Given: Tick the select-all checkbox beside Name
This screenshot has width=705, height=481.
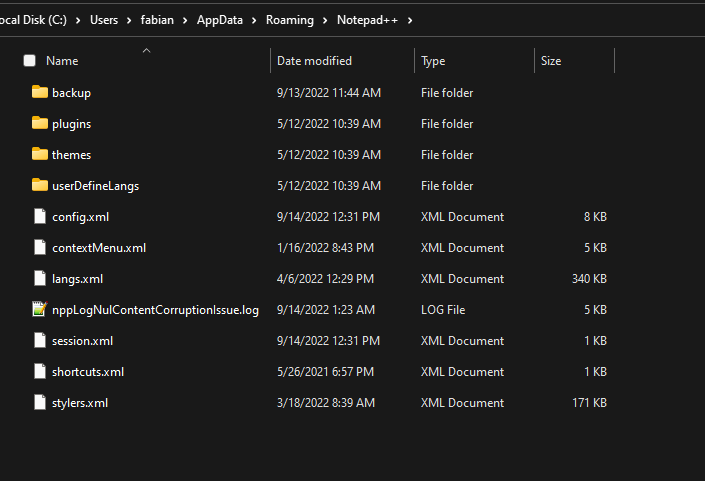Looking at the screenshot, I should pyautogui.click(x=30, y=61).
